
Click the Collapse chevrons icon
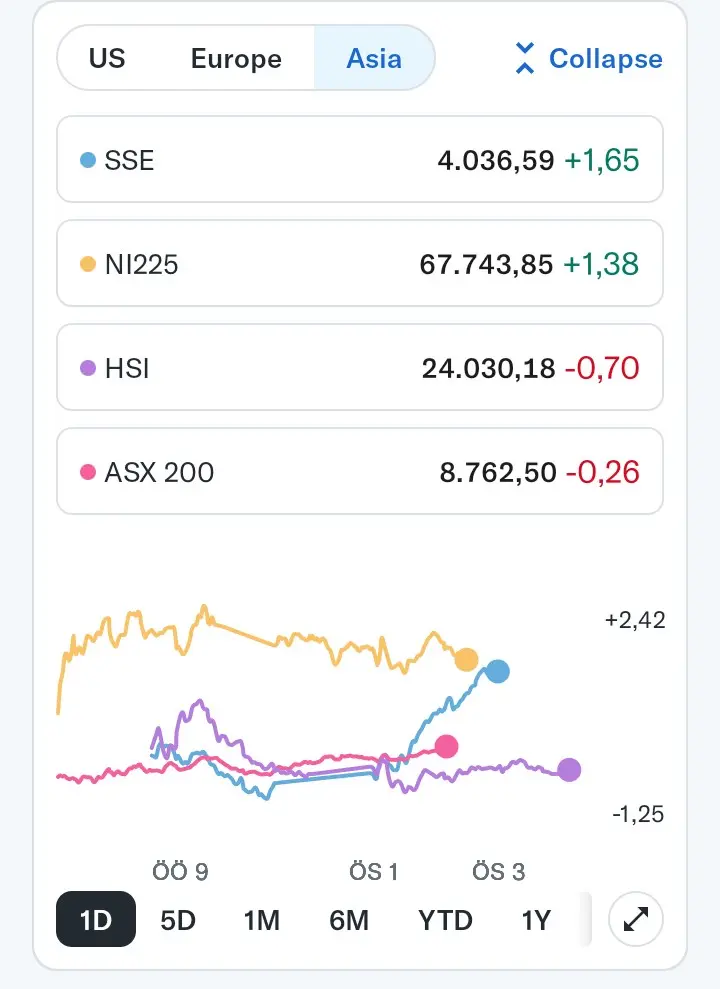(525, 58)
